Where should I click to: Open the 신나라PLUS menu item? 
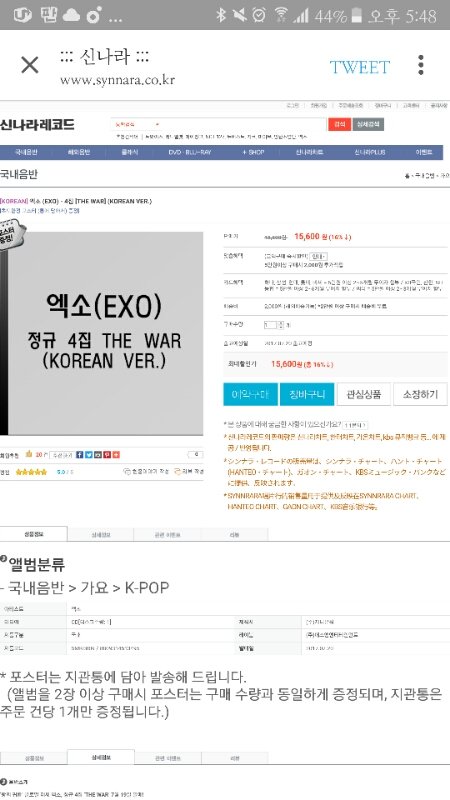coord(370,153)
